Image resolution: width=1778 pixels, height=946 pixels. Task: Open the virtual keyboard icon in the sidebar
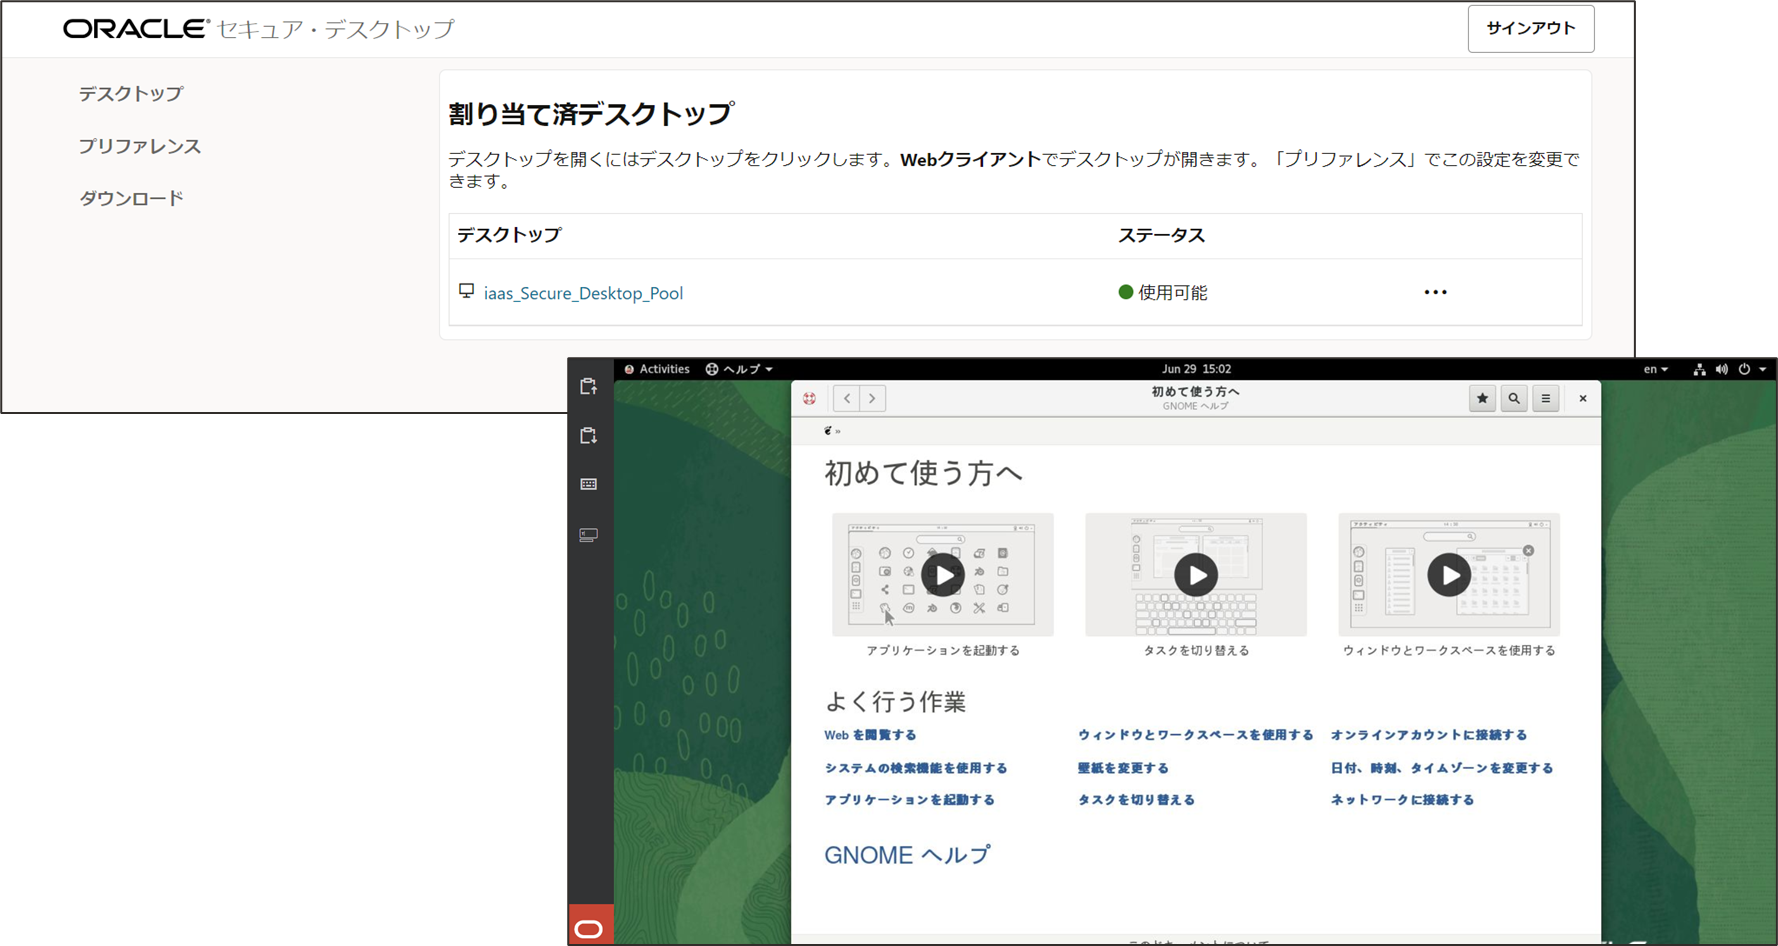(x=588, y=484)
